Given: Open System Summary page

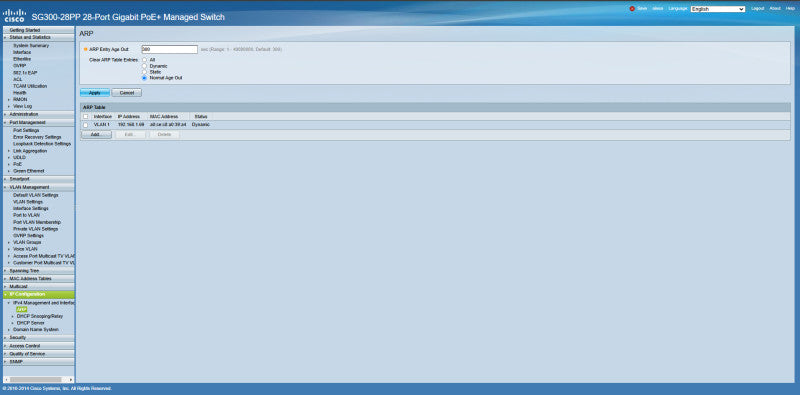Looking at the screenshot, I should point(31,45).
